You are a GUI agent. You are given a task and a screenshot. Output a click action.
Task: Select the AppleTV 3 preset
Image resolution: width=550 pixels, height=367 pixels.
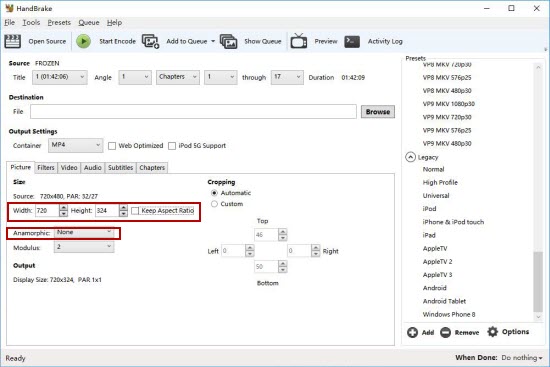click(437, 275)
